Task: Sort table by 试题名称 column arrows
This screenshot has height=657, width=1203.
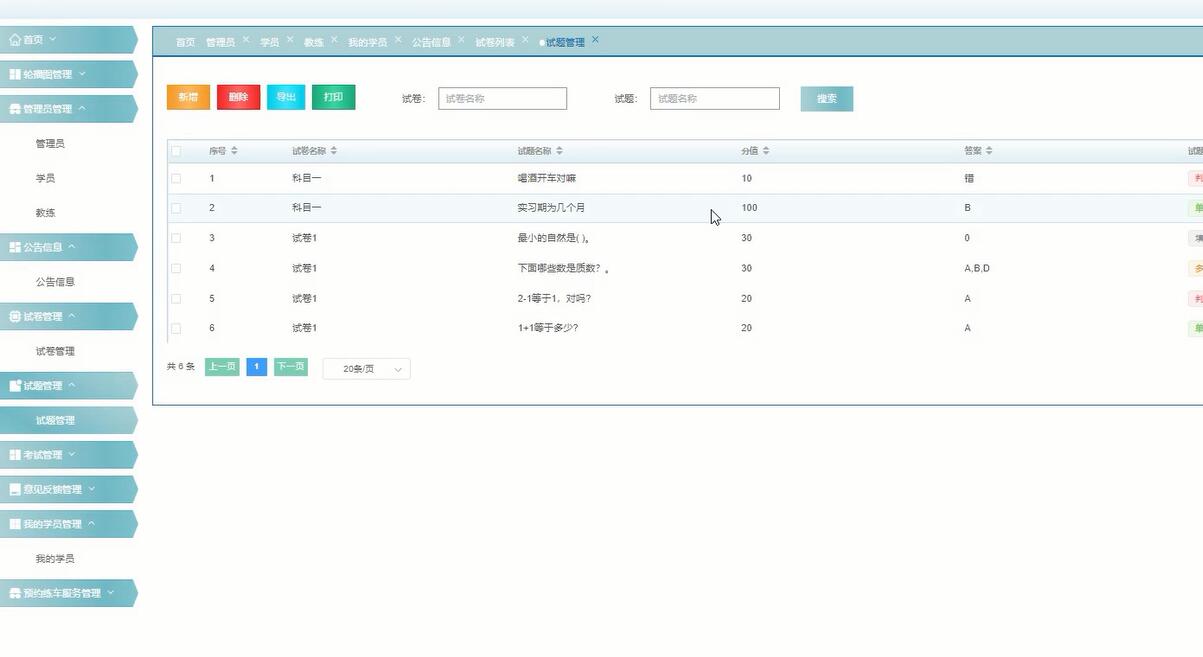Action: pyautogui.click(x=559, y=151)
